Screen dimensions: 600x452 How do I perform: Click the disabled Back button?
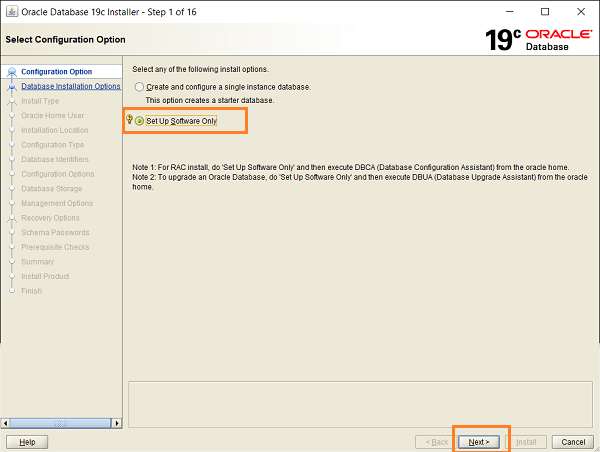click(x=436, y=442)
